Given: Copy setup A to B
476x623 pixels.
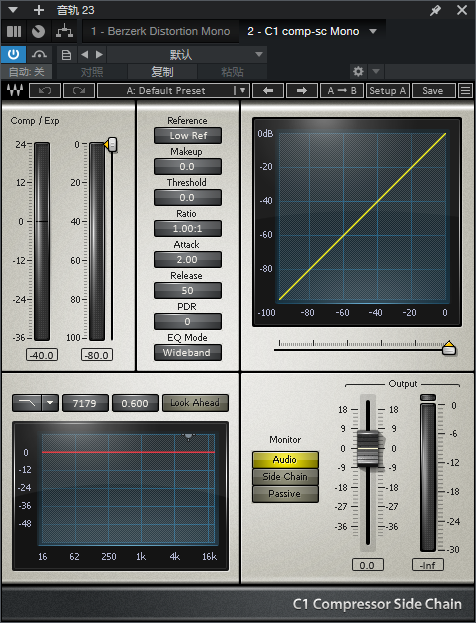Looking at the screenshot, I should coord(342,91).
